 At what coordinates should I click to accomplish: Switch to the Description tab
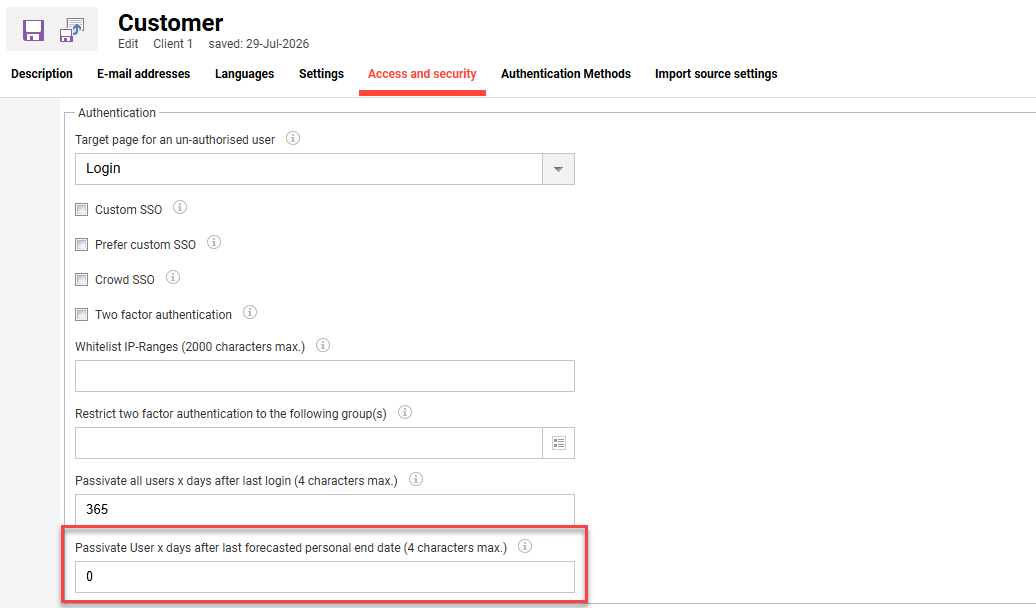coord(42,74)
